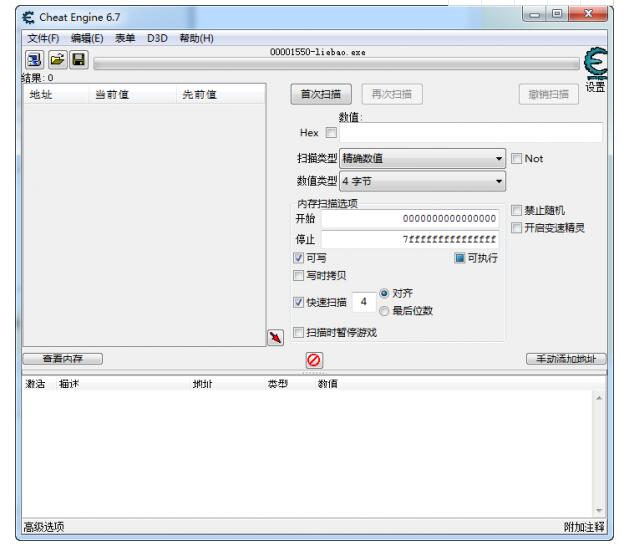Open 高级选项 advanced options
Screen dimensions: 626x549
44,527
